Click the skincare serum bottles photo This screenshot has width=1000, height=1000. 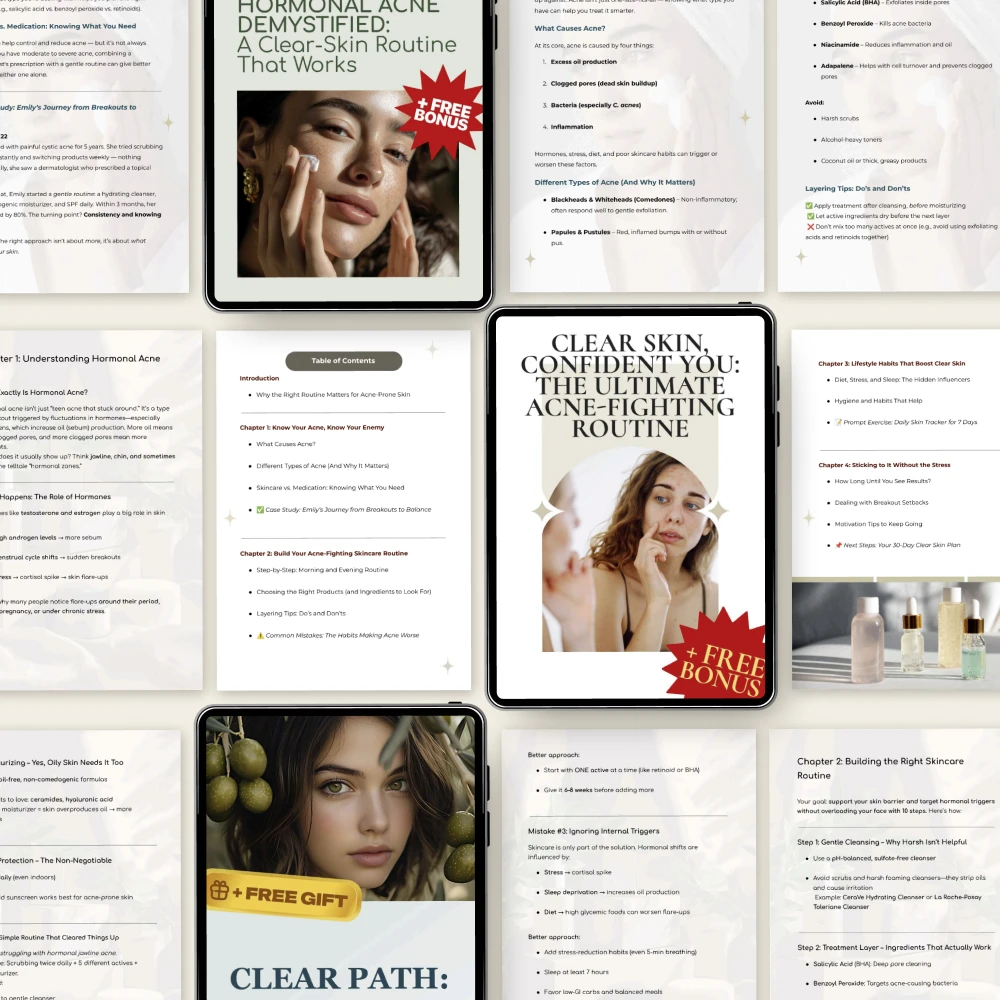point(895,636)
